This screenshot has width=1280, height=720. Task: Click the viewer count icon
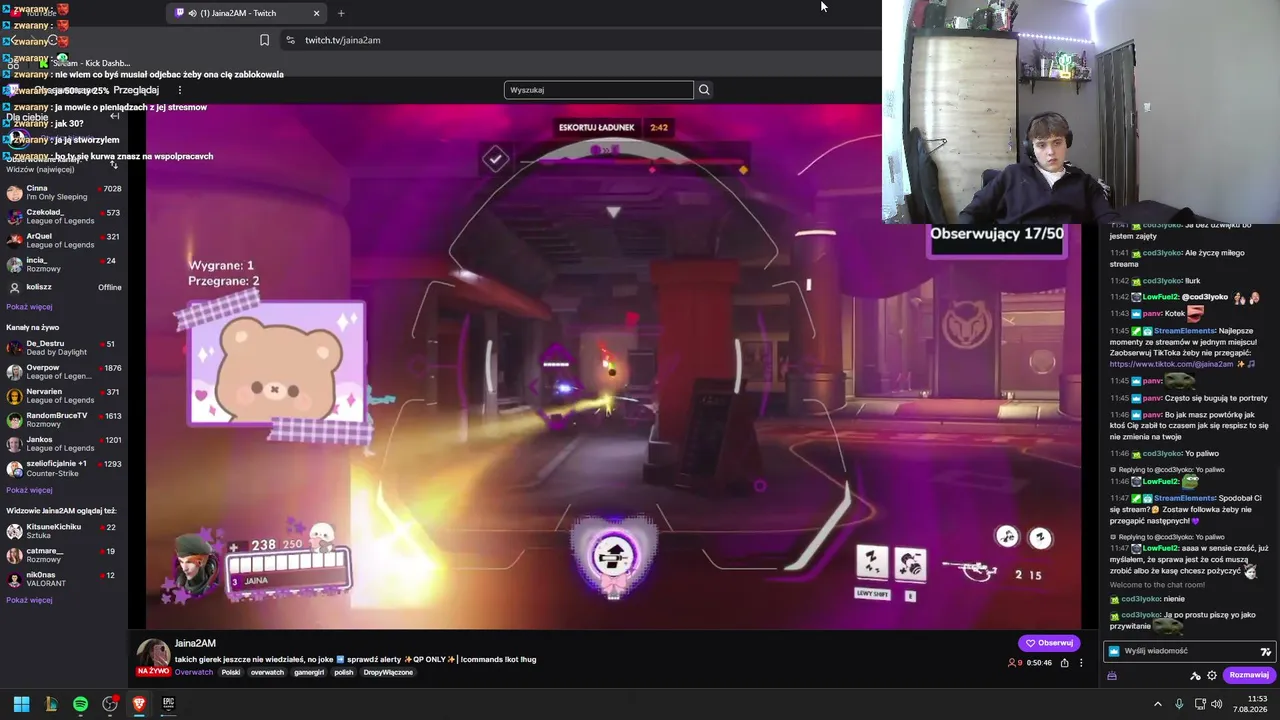(1012, 663)
